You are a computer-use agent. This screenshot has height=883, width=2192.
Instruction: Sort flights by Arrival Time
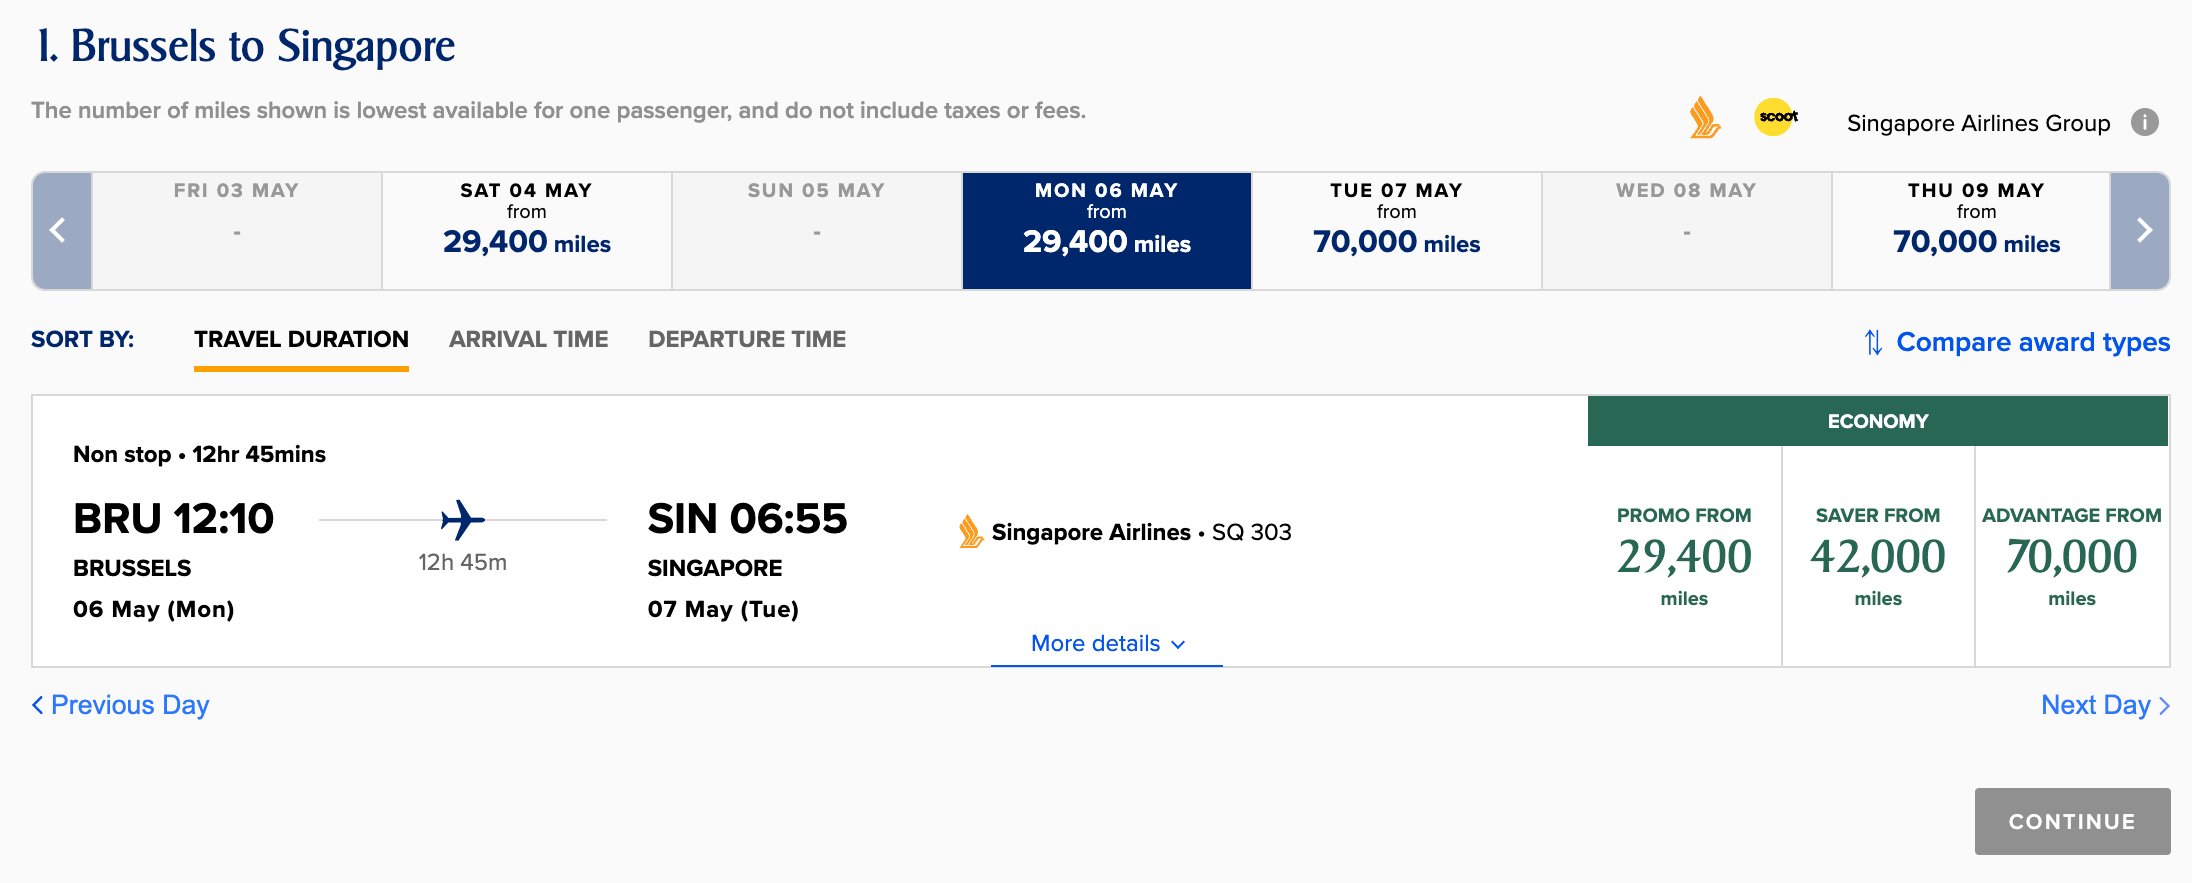pyautogui.click(x=528, y=340)
